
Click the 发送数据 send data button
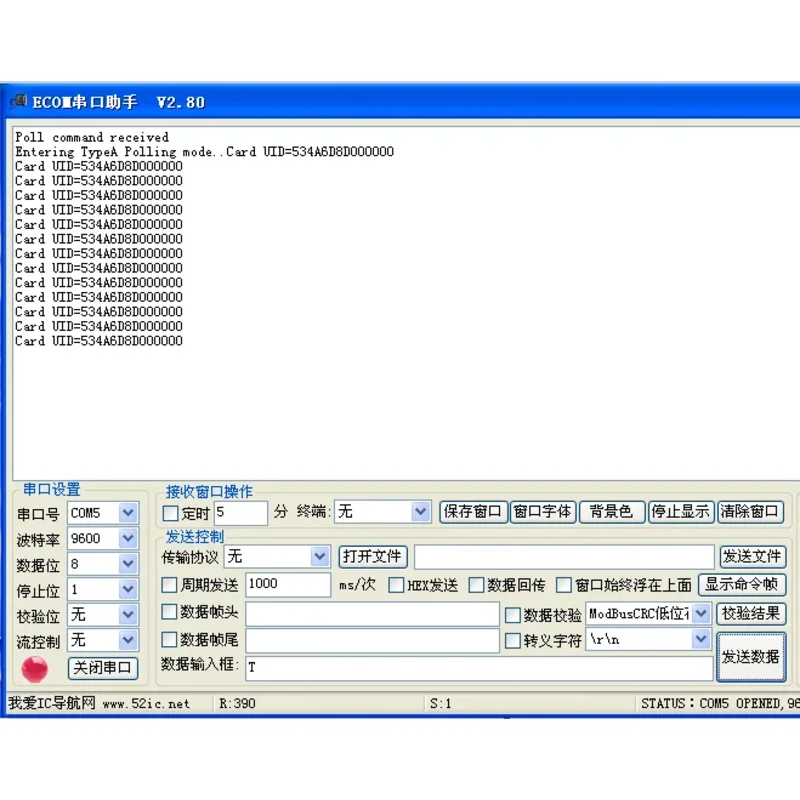751,657
